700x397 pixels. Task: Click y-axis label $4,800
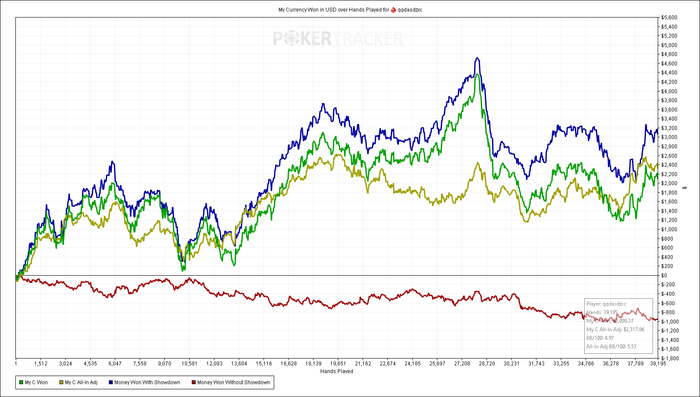(668, 54)
